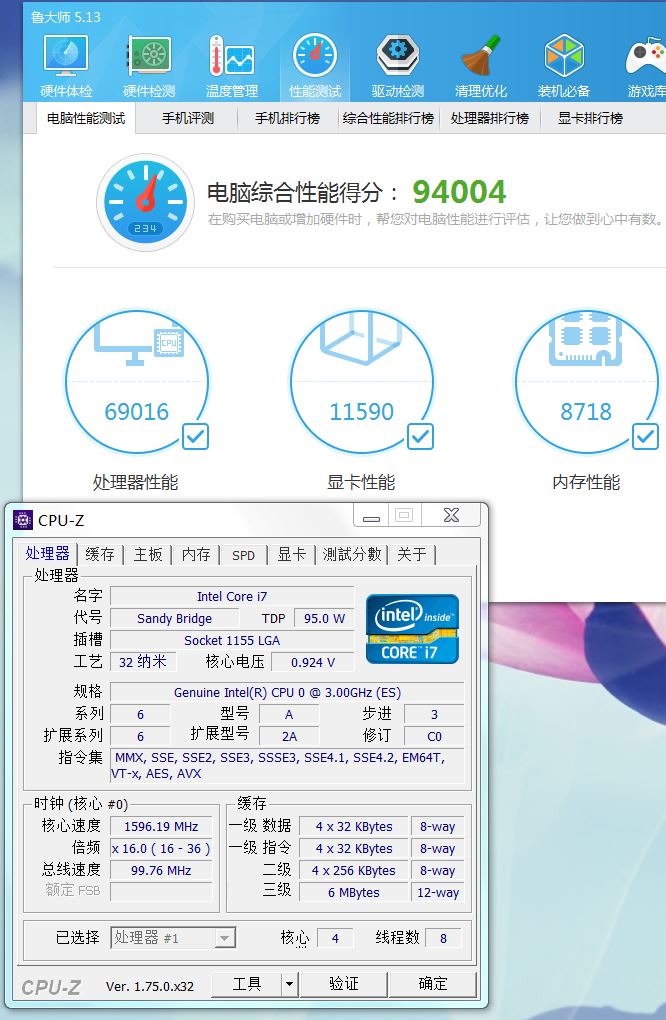The height and width of the screenshot is (1020, 666).
Task: Open 驱动检测 driver detection icon
Action: [397, 66]
